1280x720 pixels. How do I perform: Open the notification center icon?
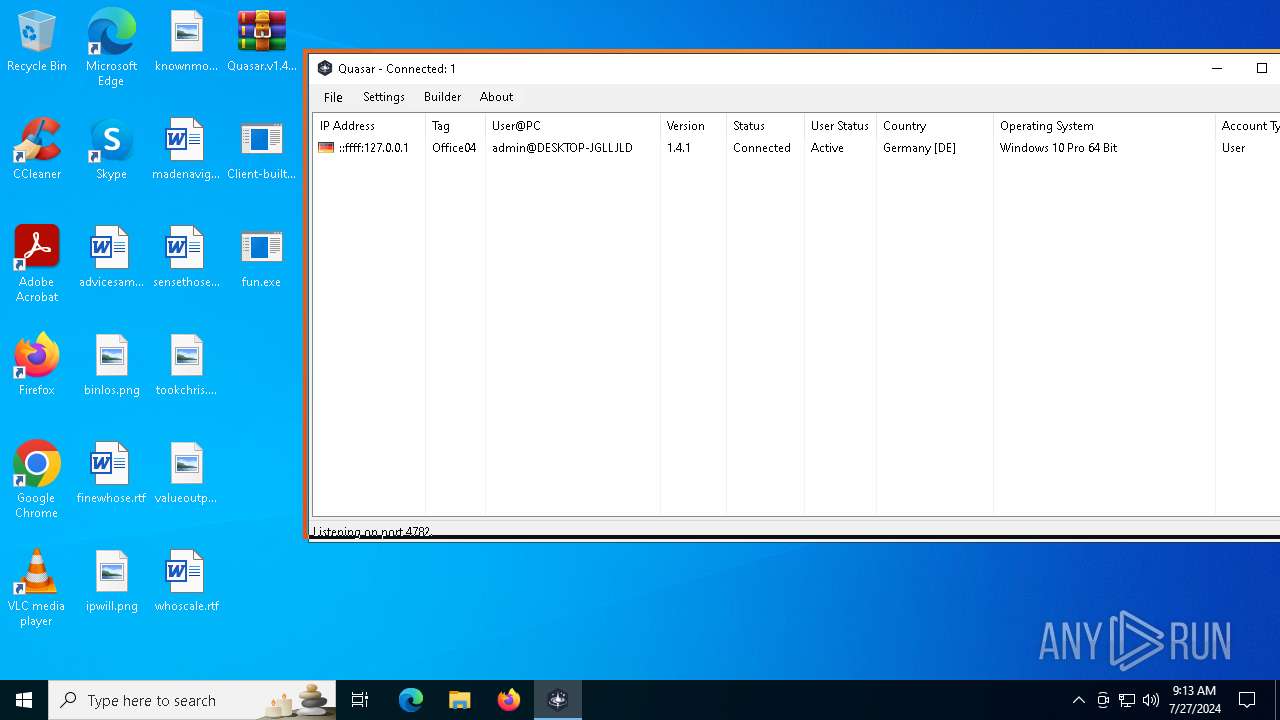(1247, 700)
